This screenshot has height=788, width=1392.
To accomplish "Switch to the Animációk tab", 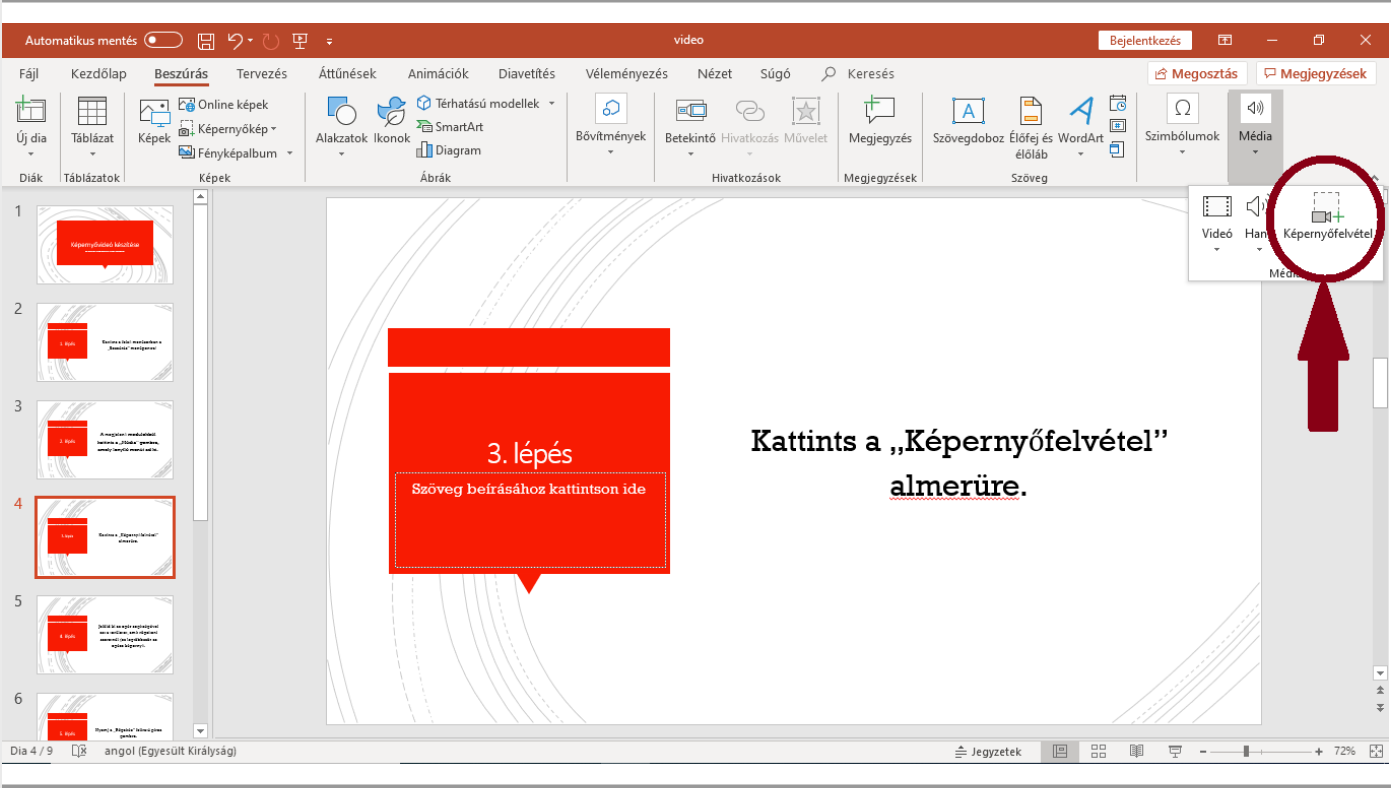I will [438, 74].
